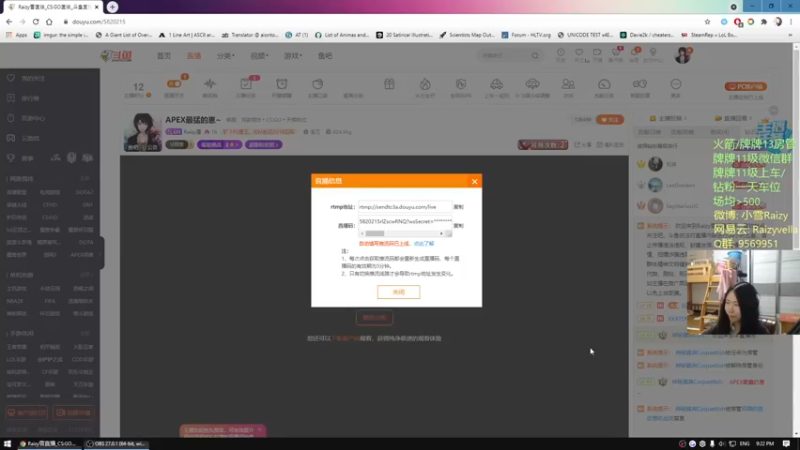This screenshot has height=450, width=800.
Task: Click the streamer avatar thumbnail
Action: [143, 132]
